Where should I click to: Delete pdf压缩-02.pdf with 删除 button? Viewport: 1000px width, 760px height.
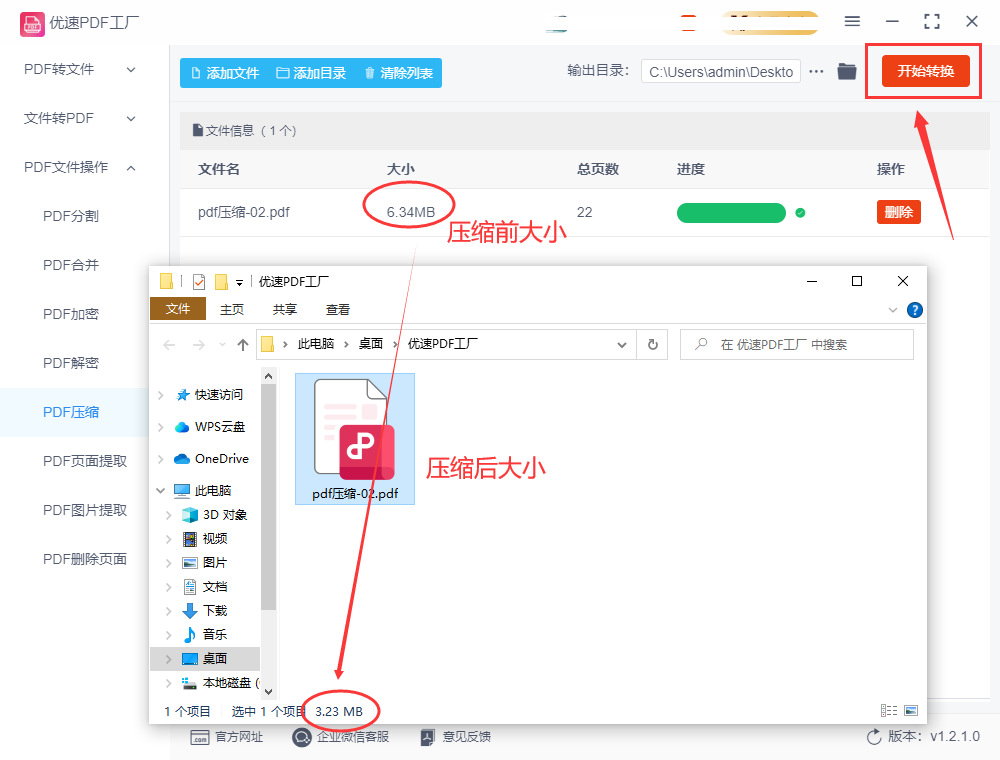pos(899,212)
